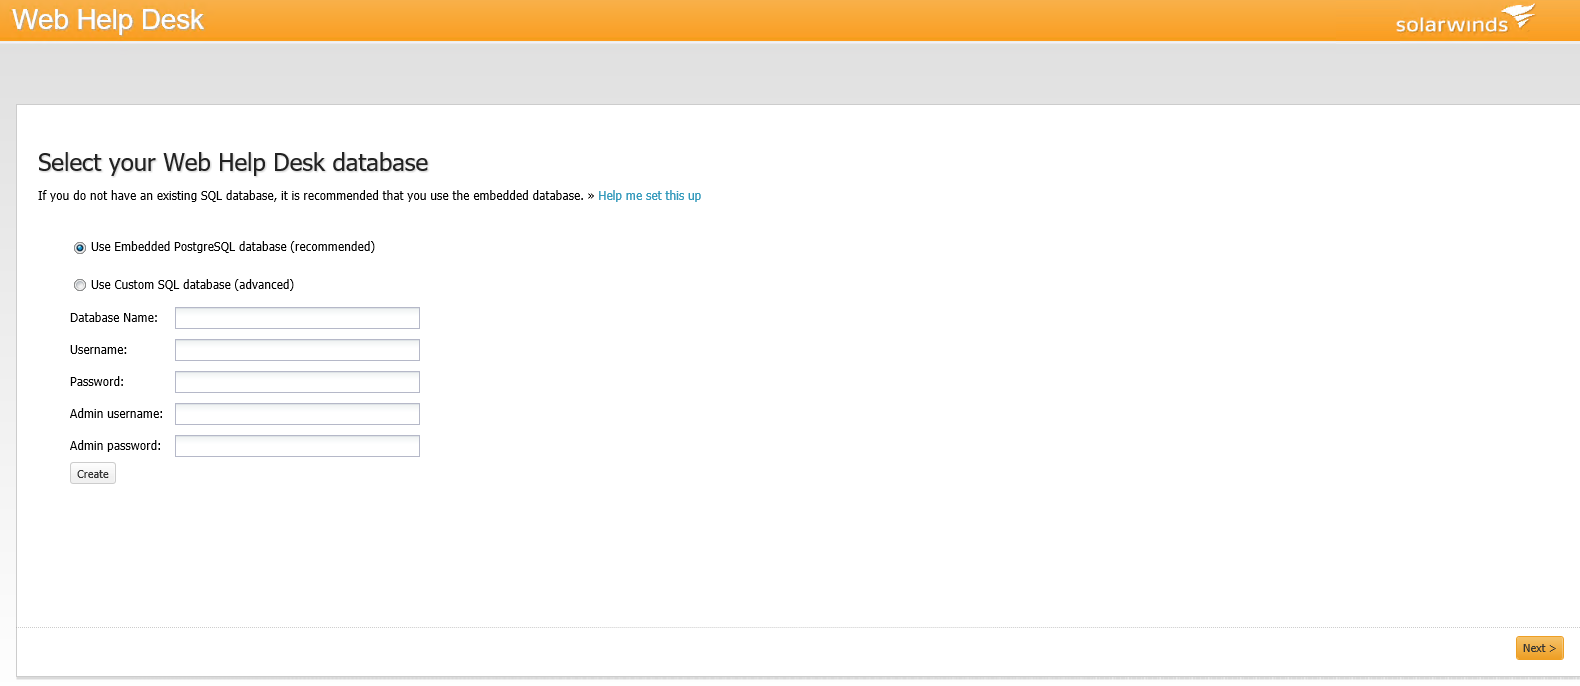Click the 'Admin username:' label
This screenshot has height=686, width=1580.
click(116, 414)
